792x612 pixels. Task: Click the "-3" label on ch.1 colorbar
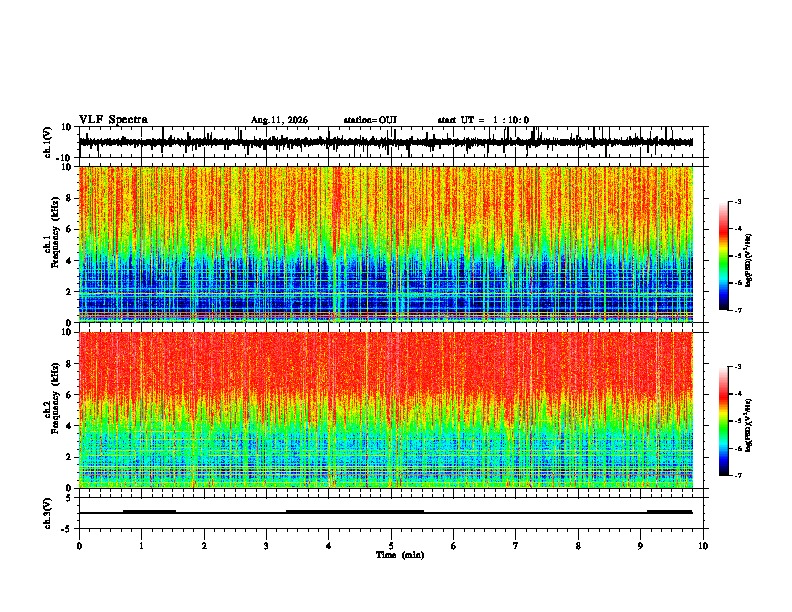(x=737, y=201)
